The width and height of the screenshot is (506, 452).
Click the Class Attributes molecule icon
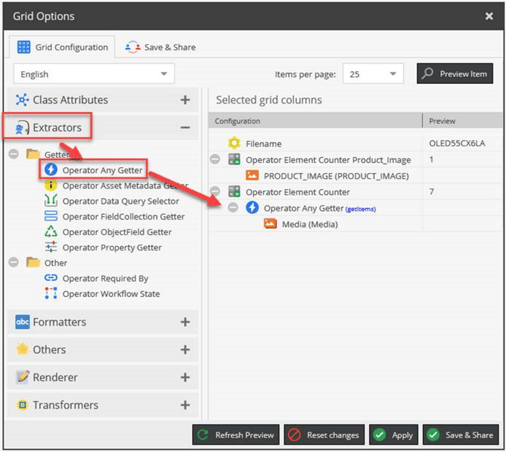coord(22,100)
